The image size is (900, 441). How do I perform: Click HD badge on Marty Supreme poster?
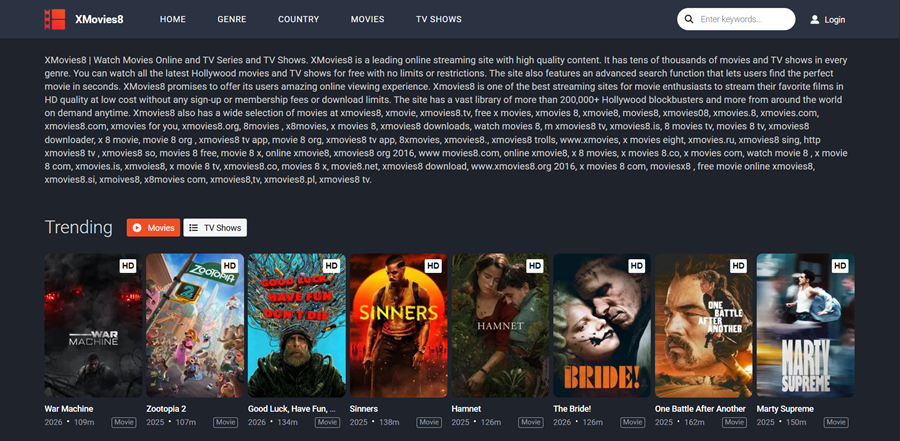[x=840, y=265]
